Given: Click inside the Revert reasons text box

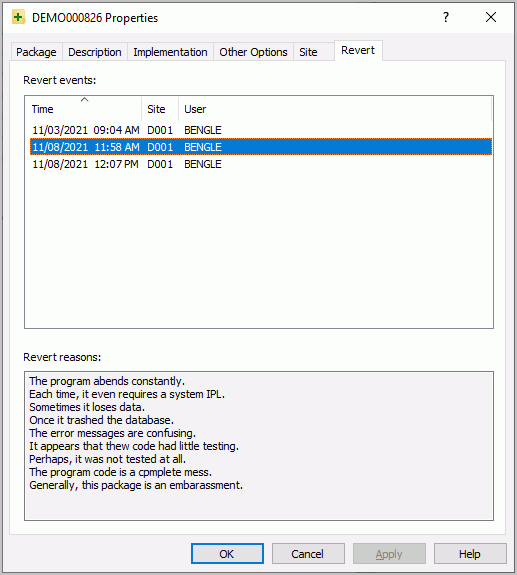Looking at the screenshot, I should coord(259,446).
